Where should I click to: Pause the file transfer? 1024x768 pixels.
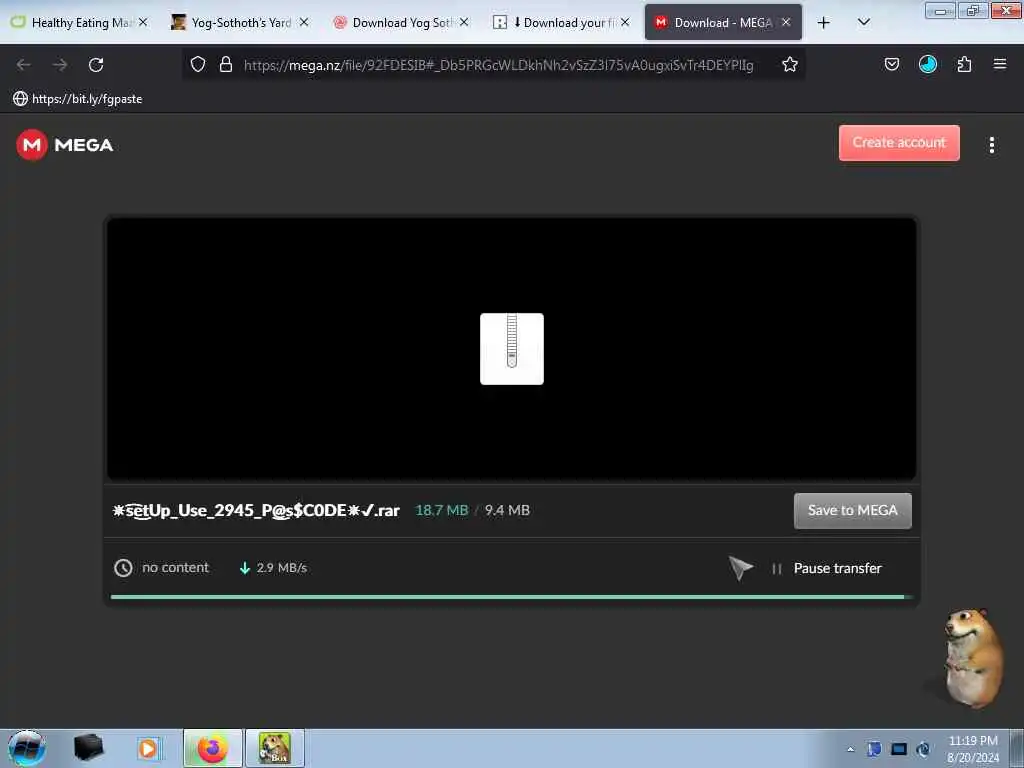coord(827,568)
